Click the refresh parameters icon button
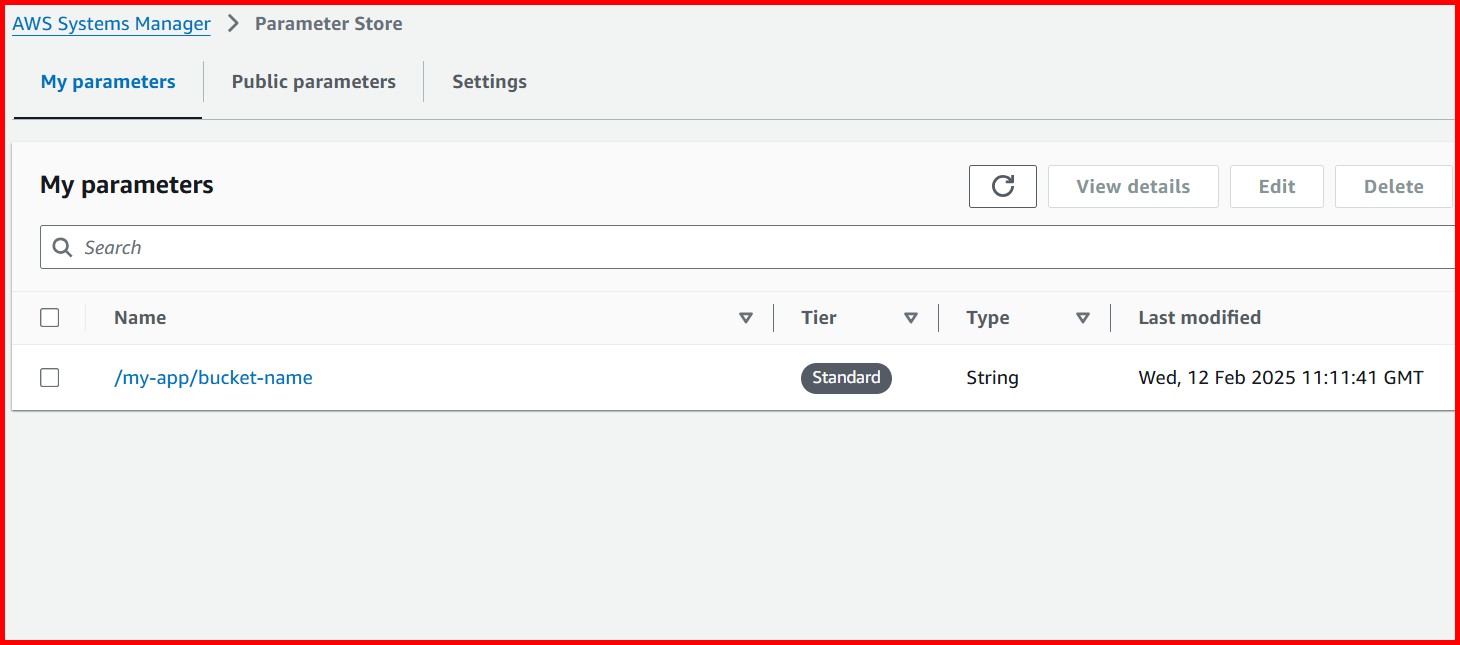 1002,186
